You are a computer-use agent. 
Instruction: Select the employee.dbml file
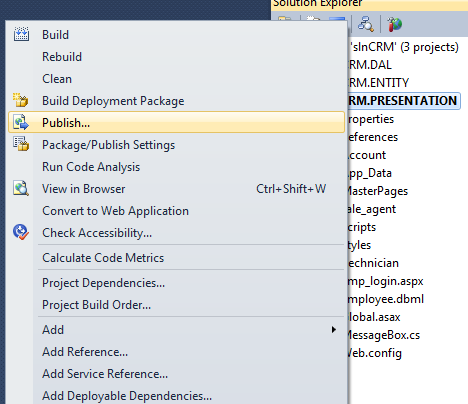pyautogui.click(x=386, y=299)
